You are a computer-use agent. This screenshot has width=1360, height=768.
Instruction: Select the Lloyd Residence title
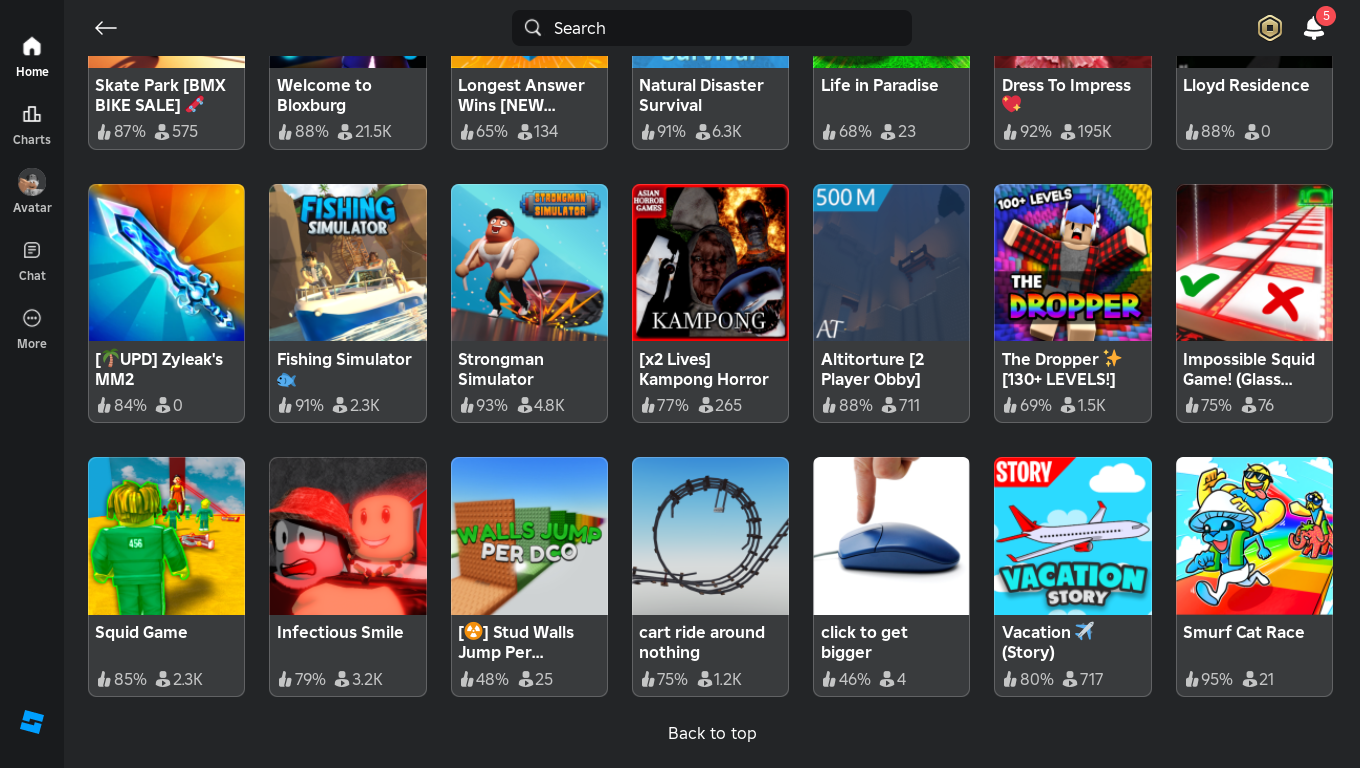pyautogui.click(x=1246, y=85)
